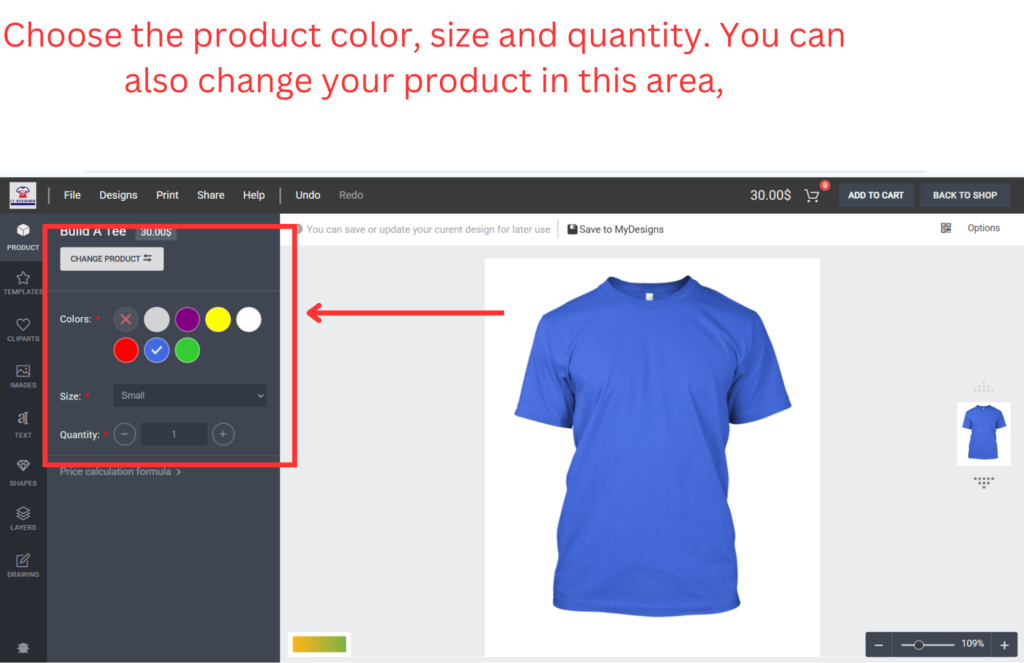Select the Drawing tool icon
Image resolution: width=1024 pixels, height=663 pixels.
coord(23,565)
